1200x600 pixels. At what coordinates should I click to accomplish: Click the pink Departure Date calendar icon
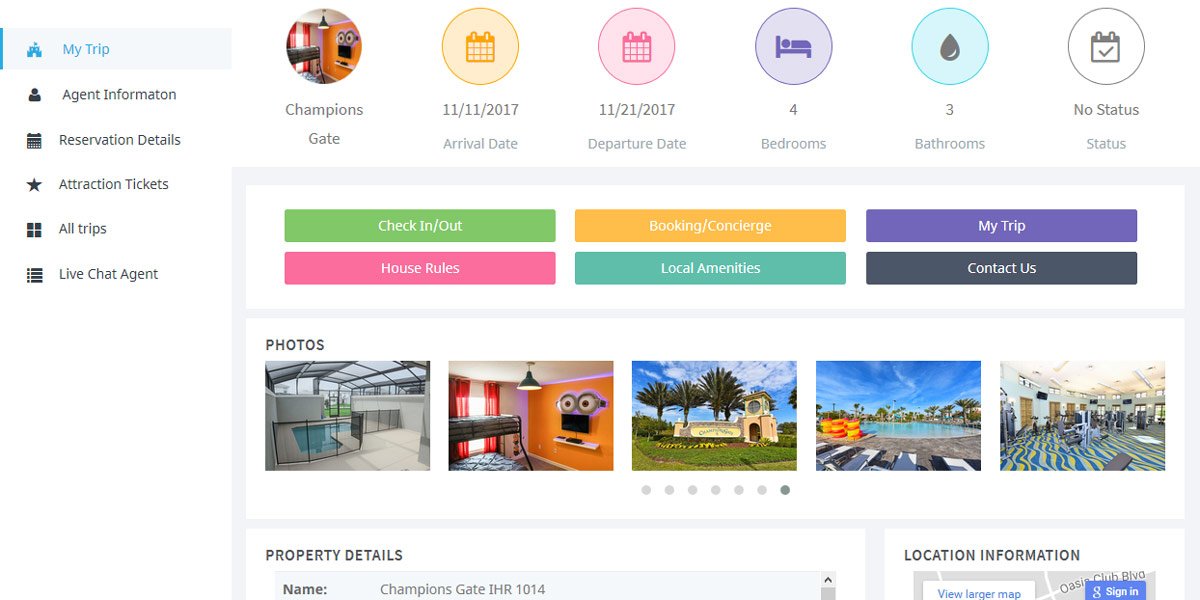click(x=637, y=47)
